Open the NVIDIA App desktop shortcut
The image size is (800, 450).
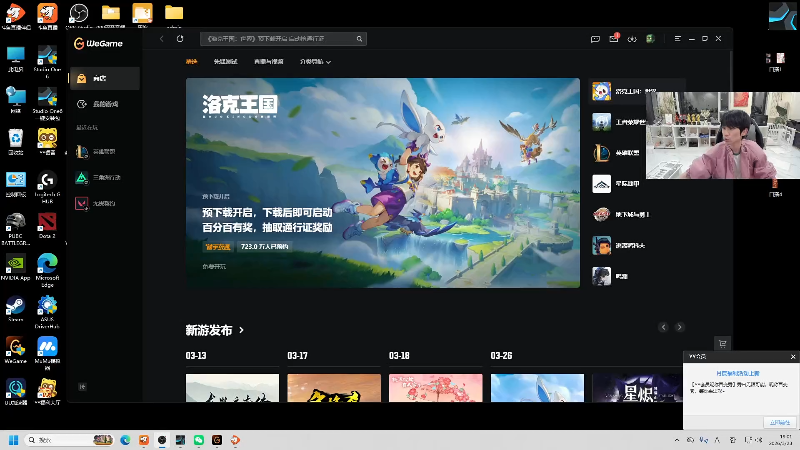(15, 267)
